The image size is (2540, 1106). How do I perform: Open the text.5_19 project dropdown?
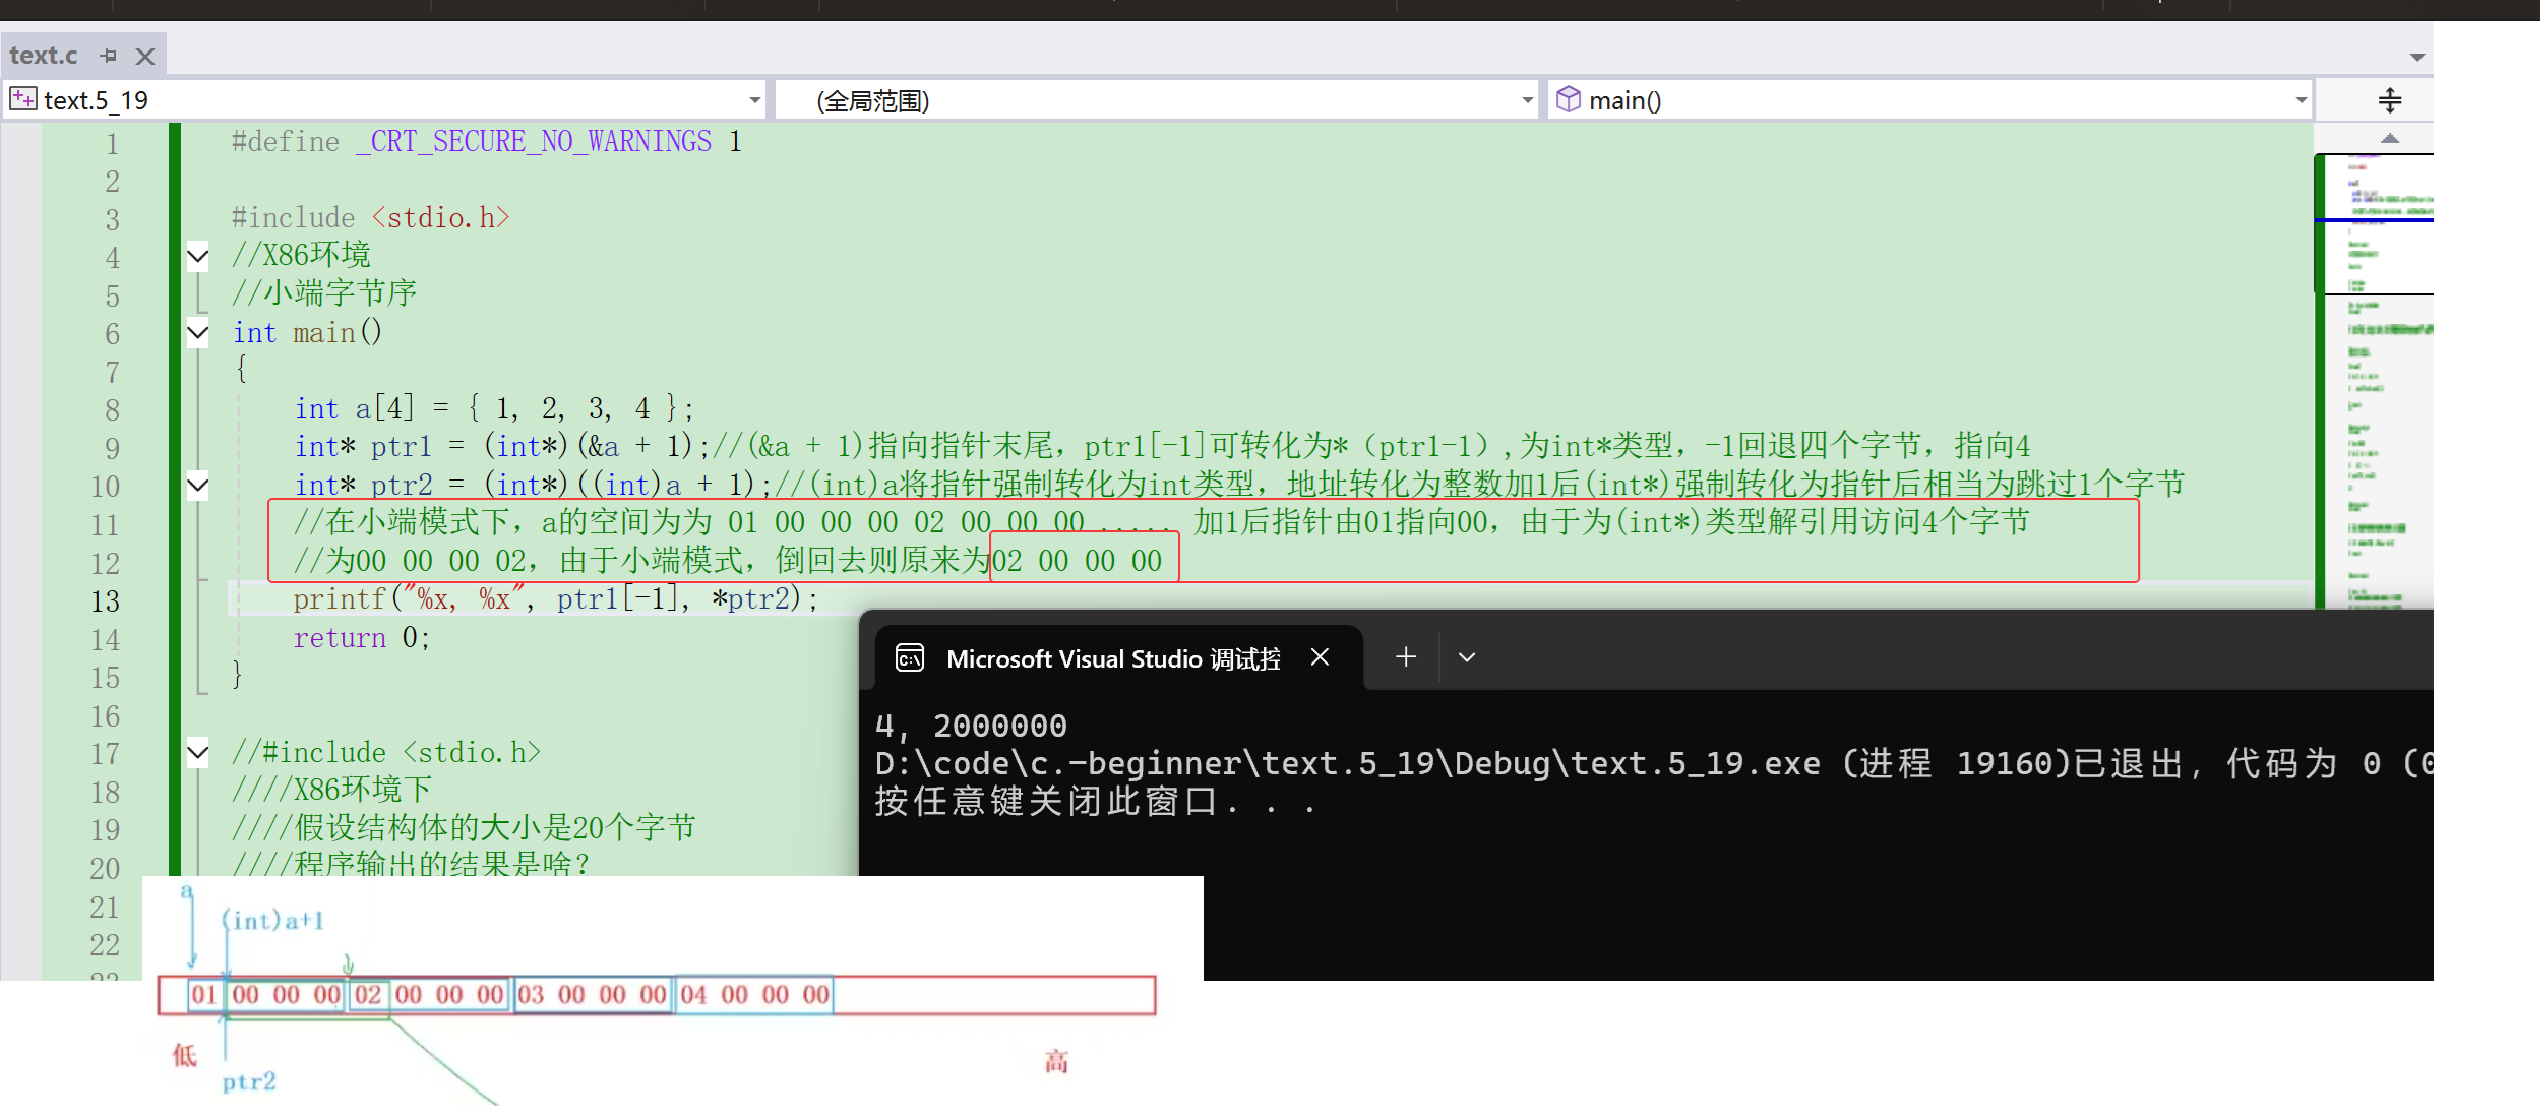click(x=754, y=100)
